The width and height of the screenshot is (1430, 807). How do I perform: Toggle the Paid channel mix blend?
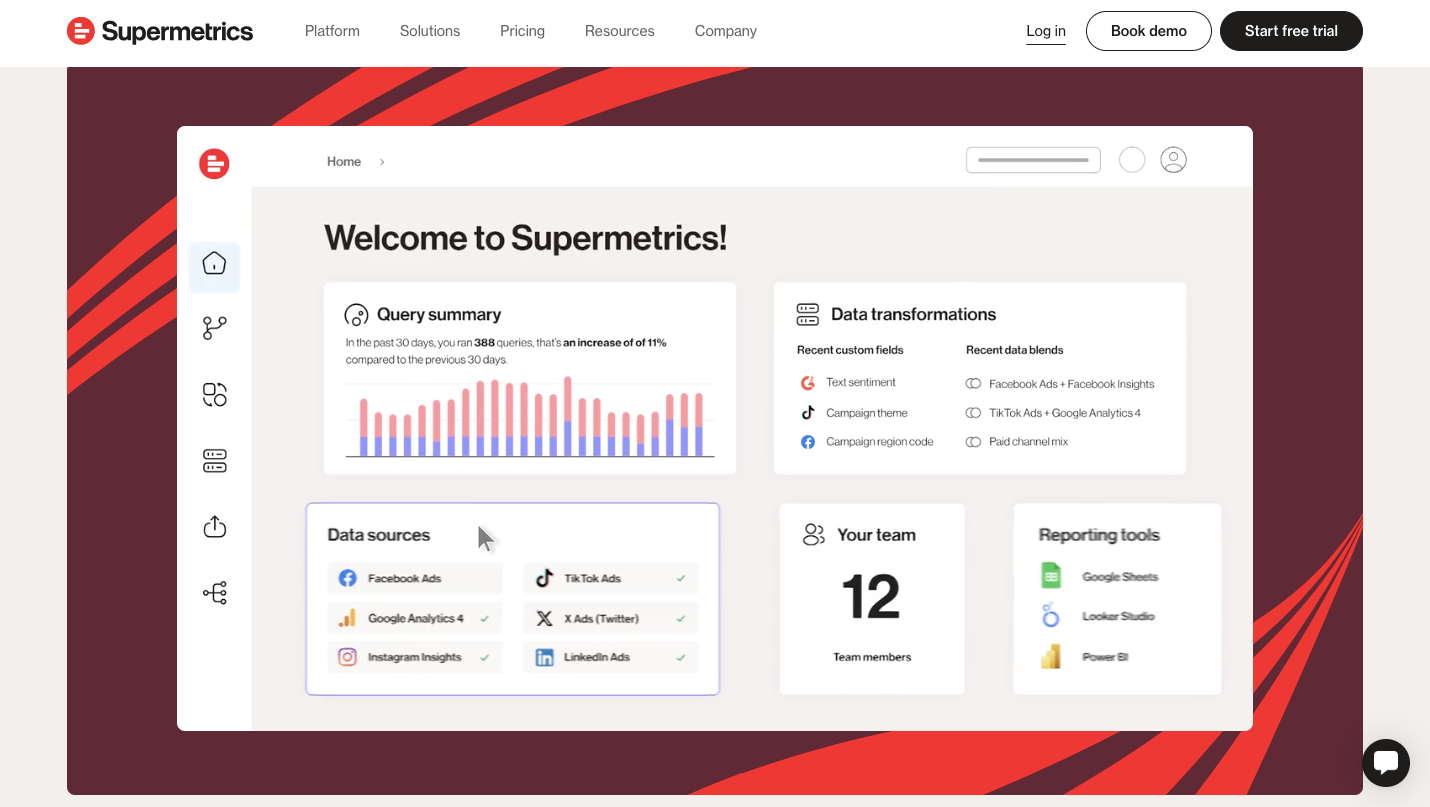[x=973, y=442]
